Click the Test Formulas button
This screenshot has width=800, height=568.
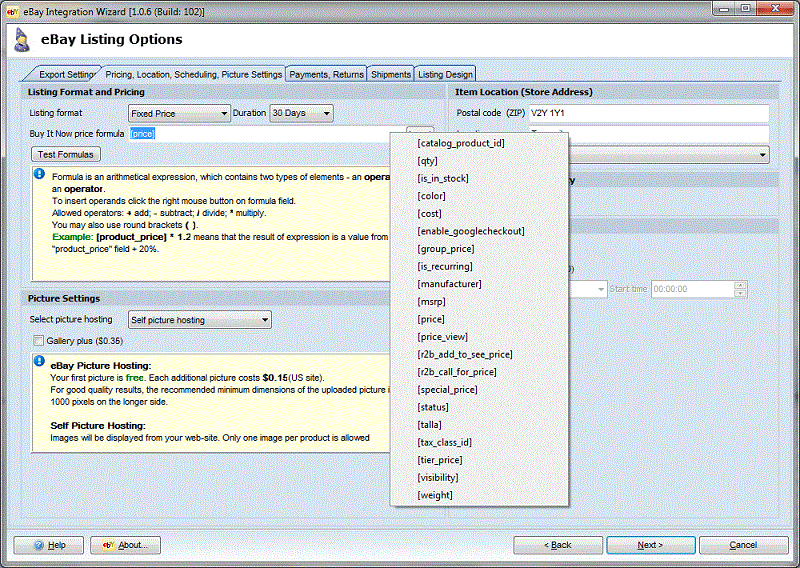pyautogui.click(x=66, y=154)
